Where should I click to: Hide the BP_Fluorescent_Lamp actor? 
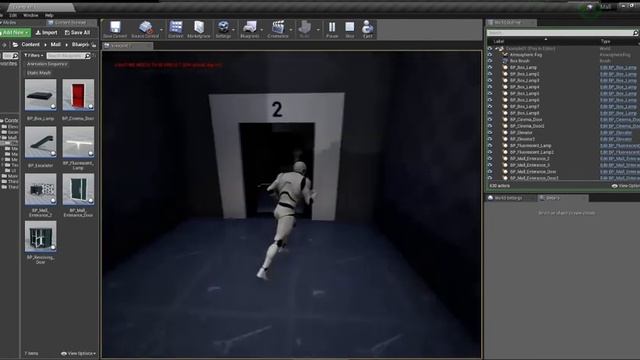(490, 146)
